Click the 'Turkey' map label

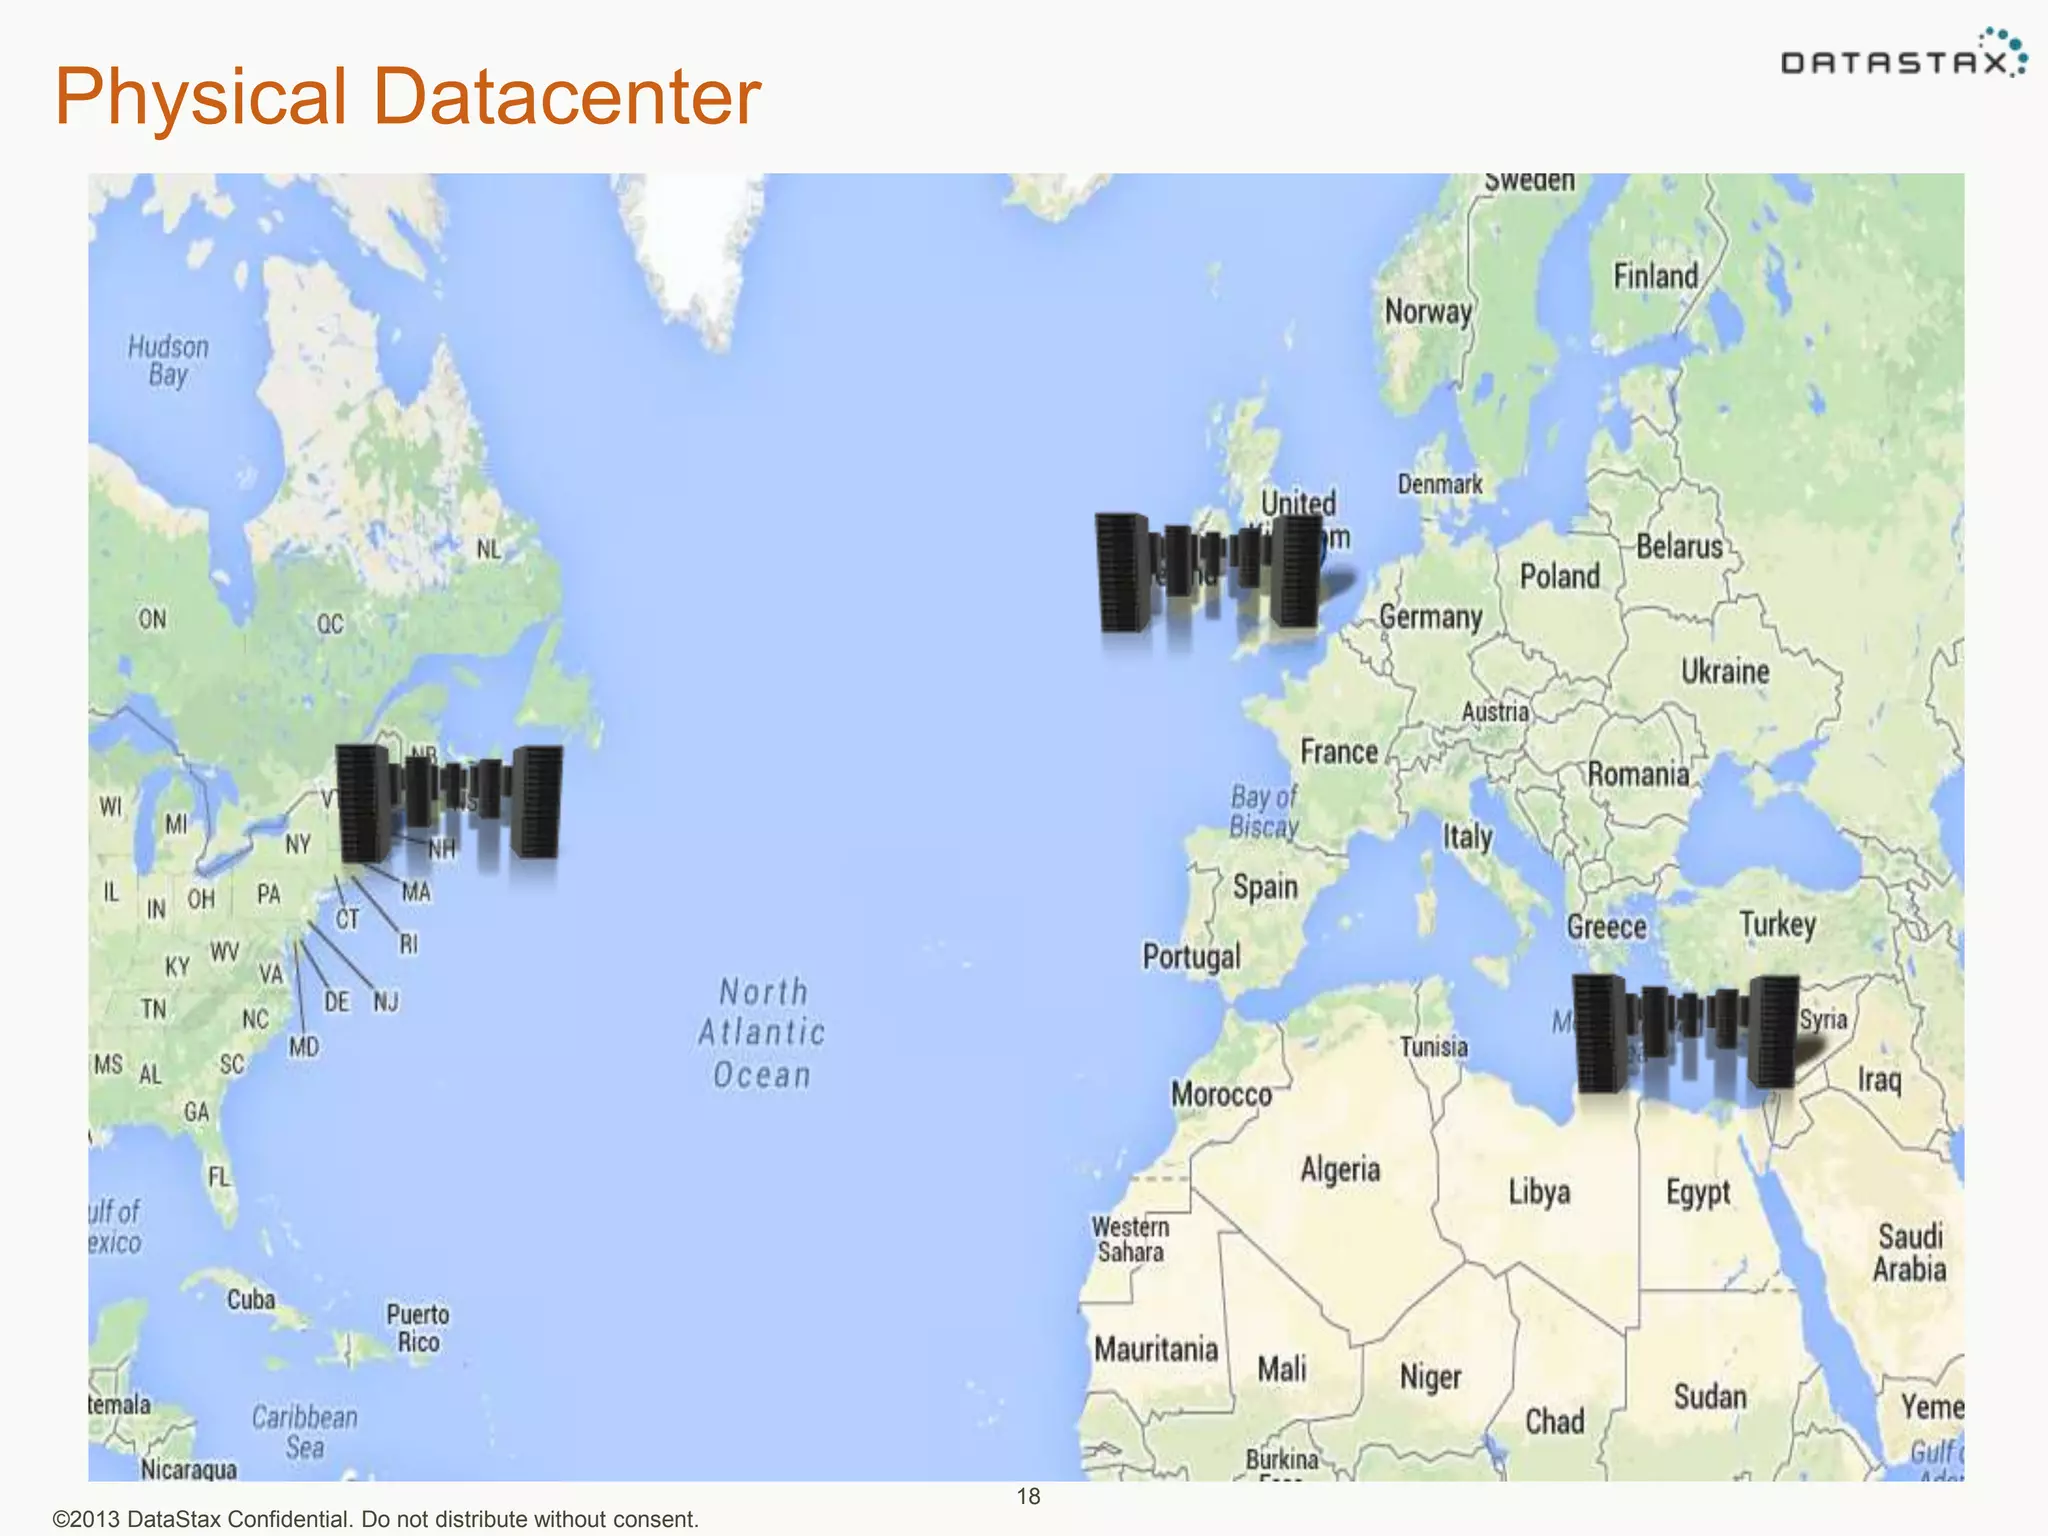(x=1777, y=924)
